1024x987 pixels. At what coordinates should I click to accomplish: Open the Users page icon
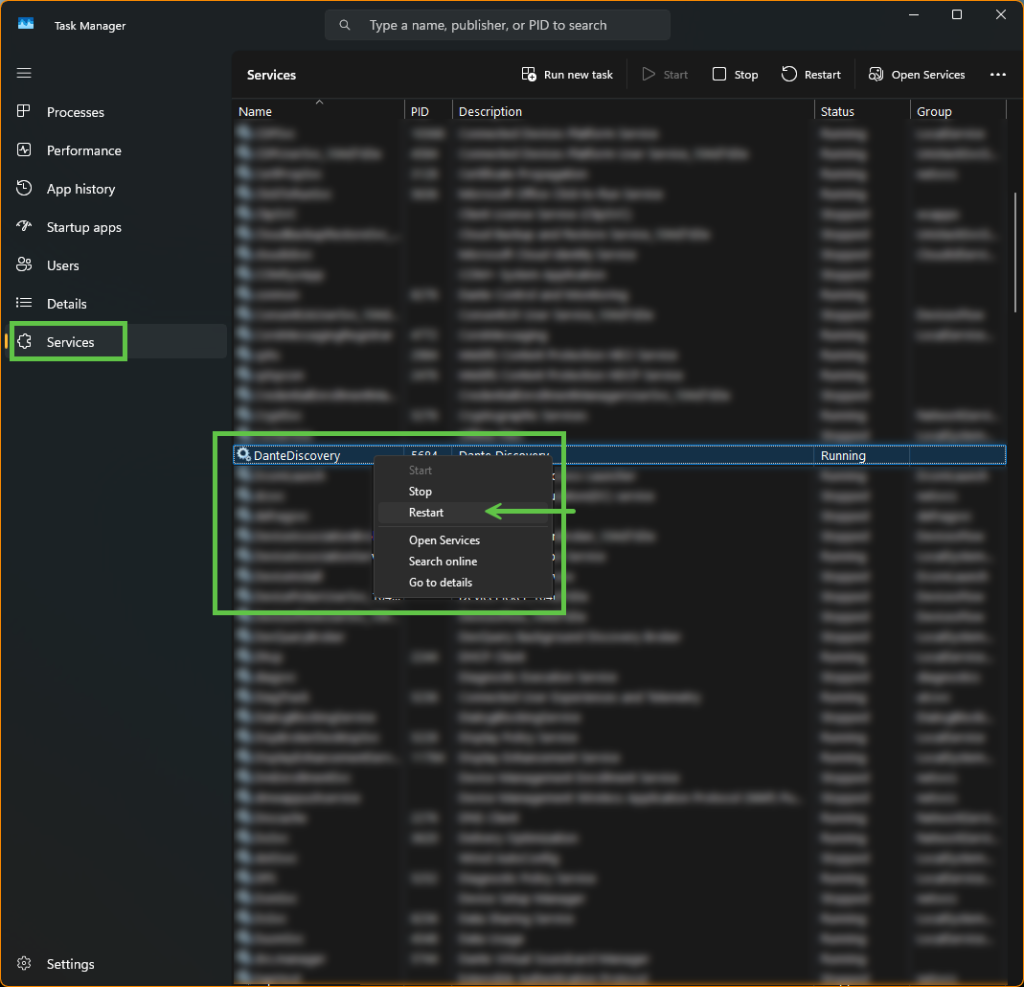point(25,265)
